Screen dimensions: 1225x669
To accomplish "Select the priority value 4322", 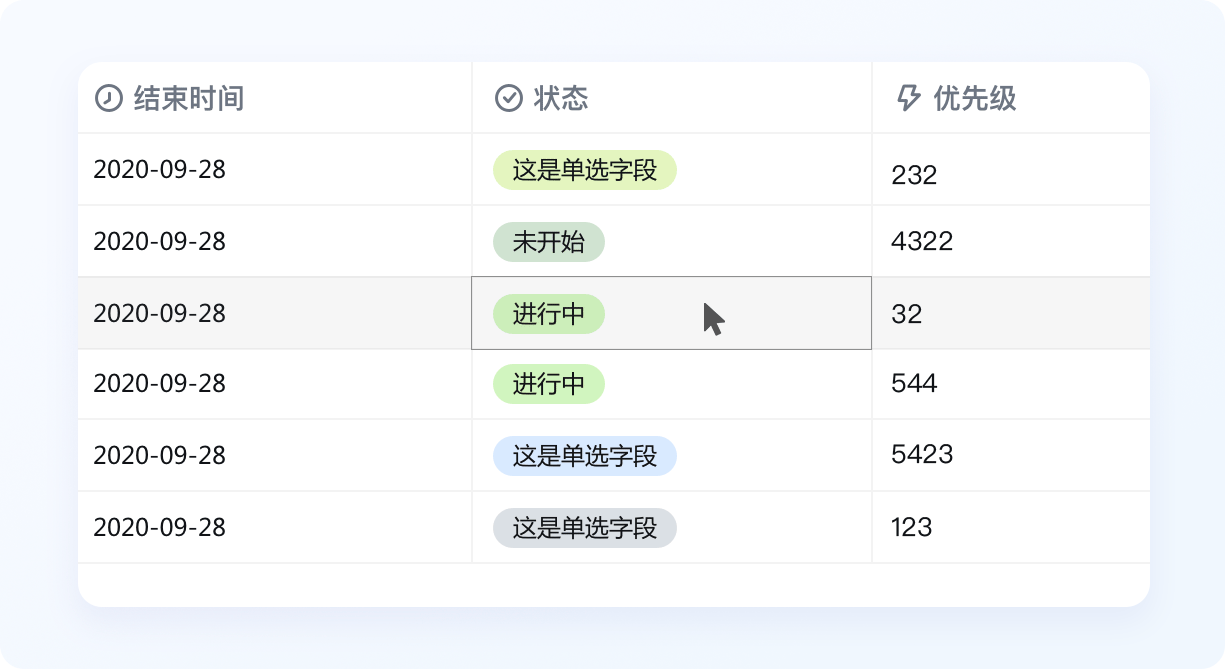I will (922, 241).
